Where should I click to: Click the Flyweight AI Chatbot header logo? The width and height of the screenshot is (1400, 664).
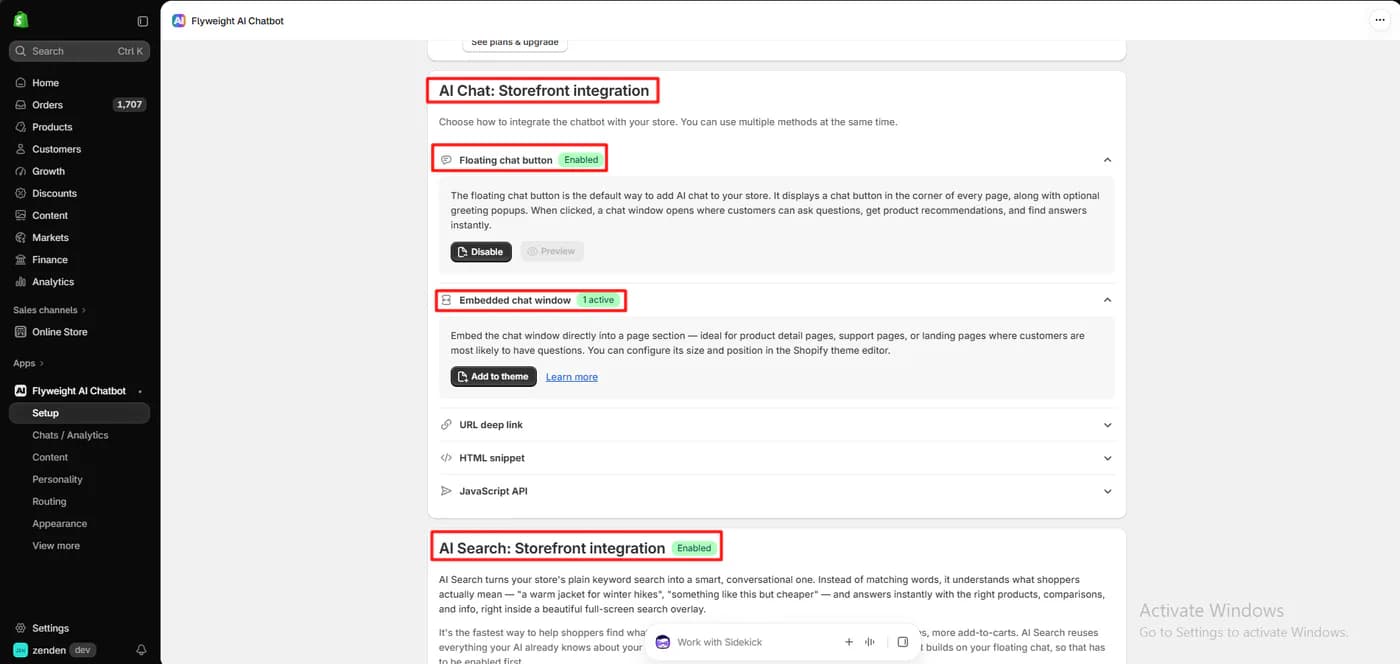179,20
